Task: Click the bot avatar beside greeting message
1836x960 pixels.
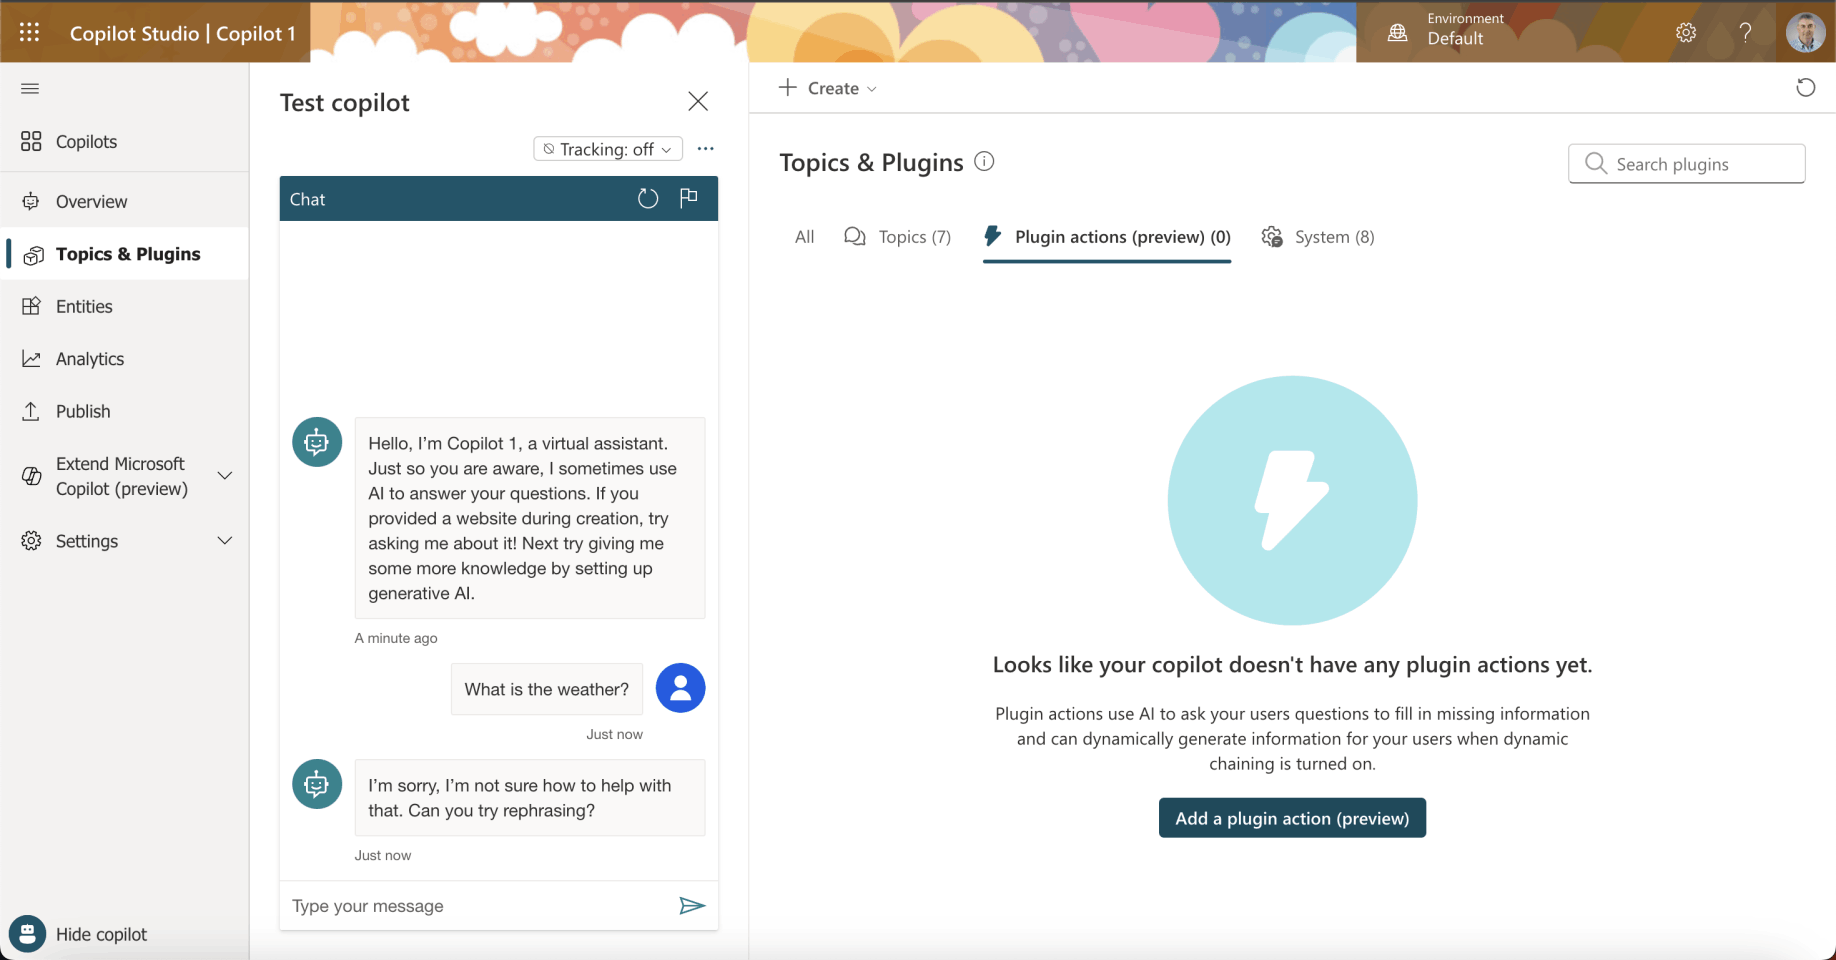Action: click(x=317, y=442)
